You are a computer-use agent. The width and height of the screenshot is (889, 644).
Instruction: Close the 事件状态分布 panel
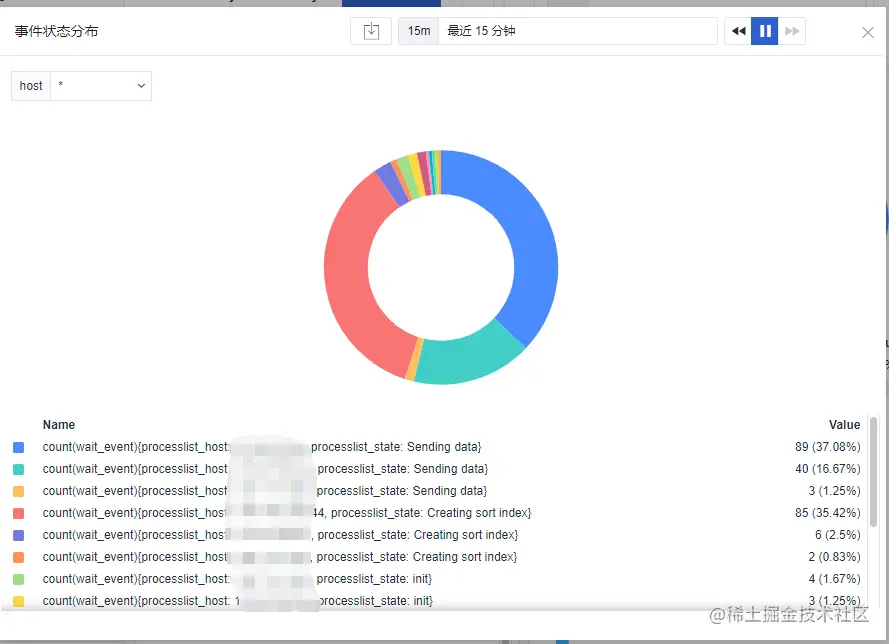pos(867,32)
